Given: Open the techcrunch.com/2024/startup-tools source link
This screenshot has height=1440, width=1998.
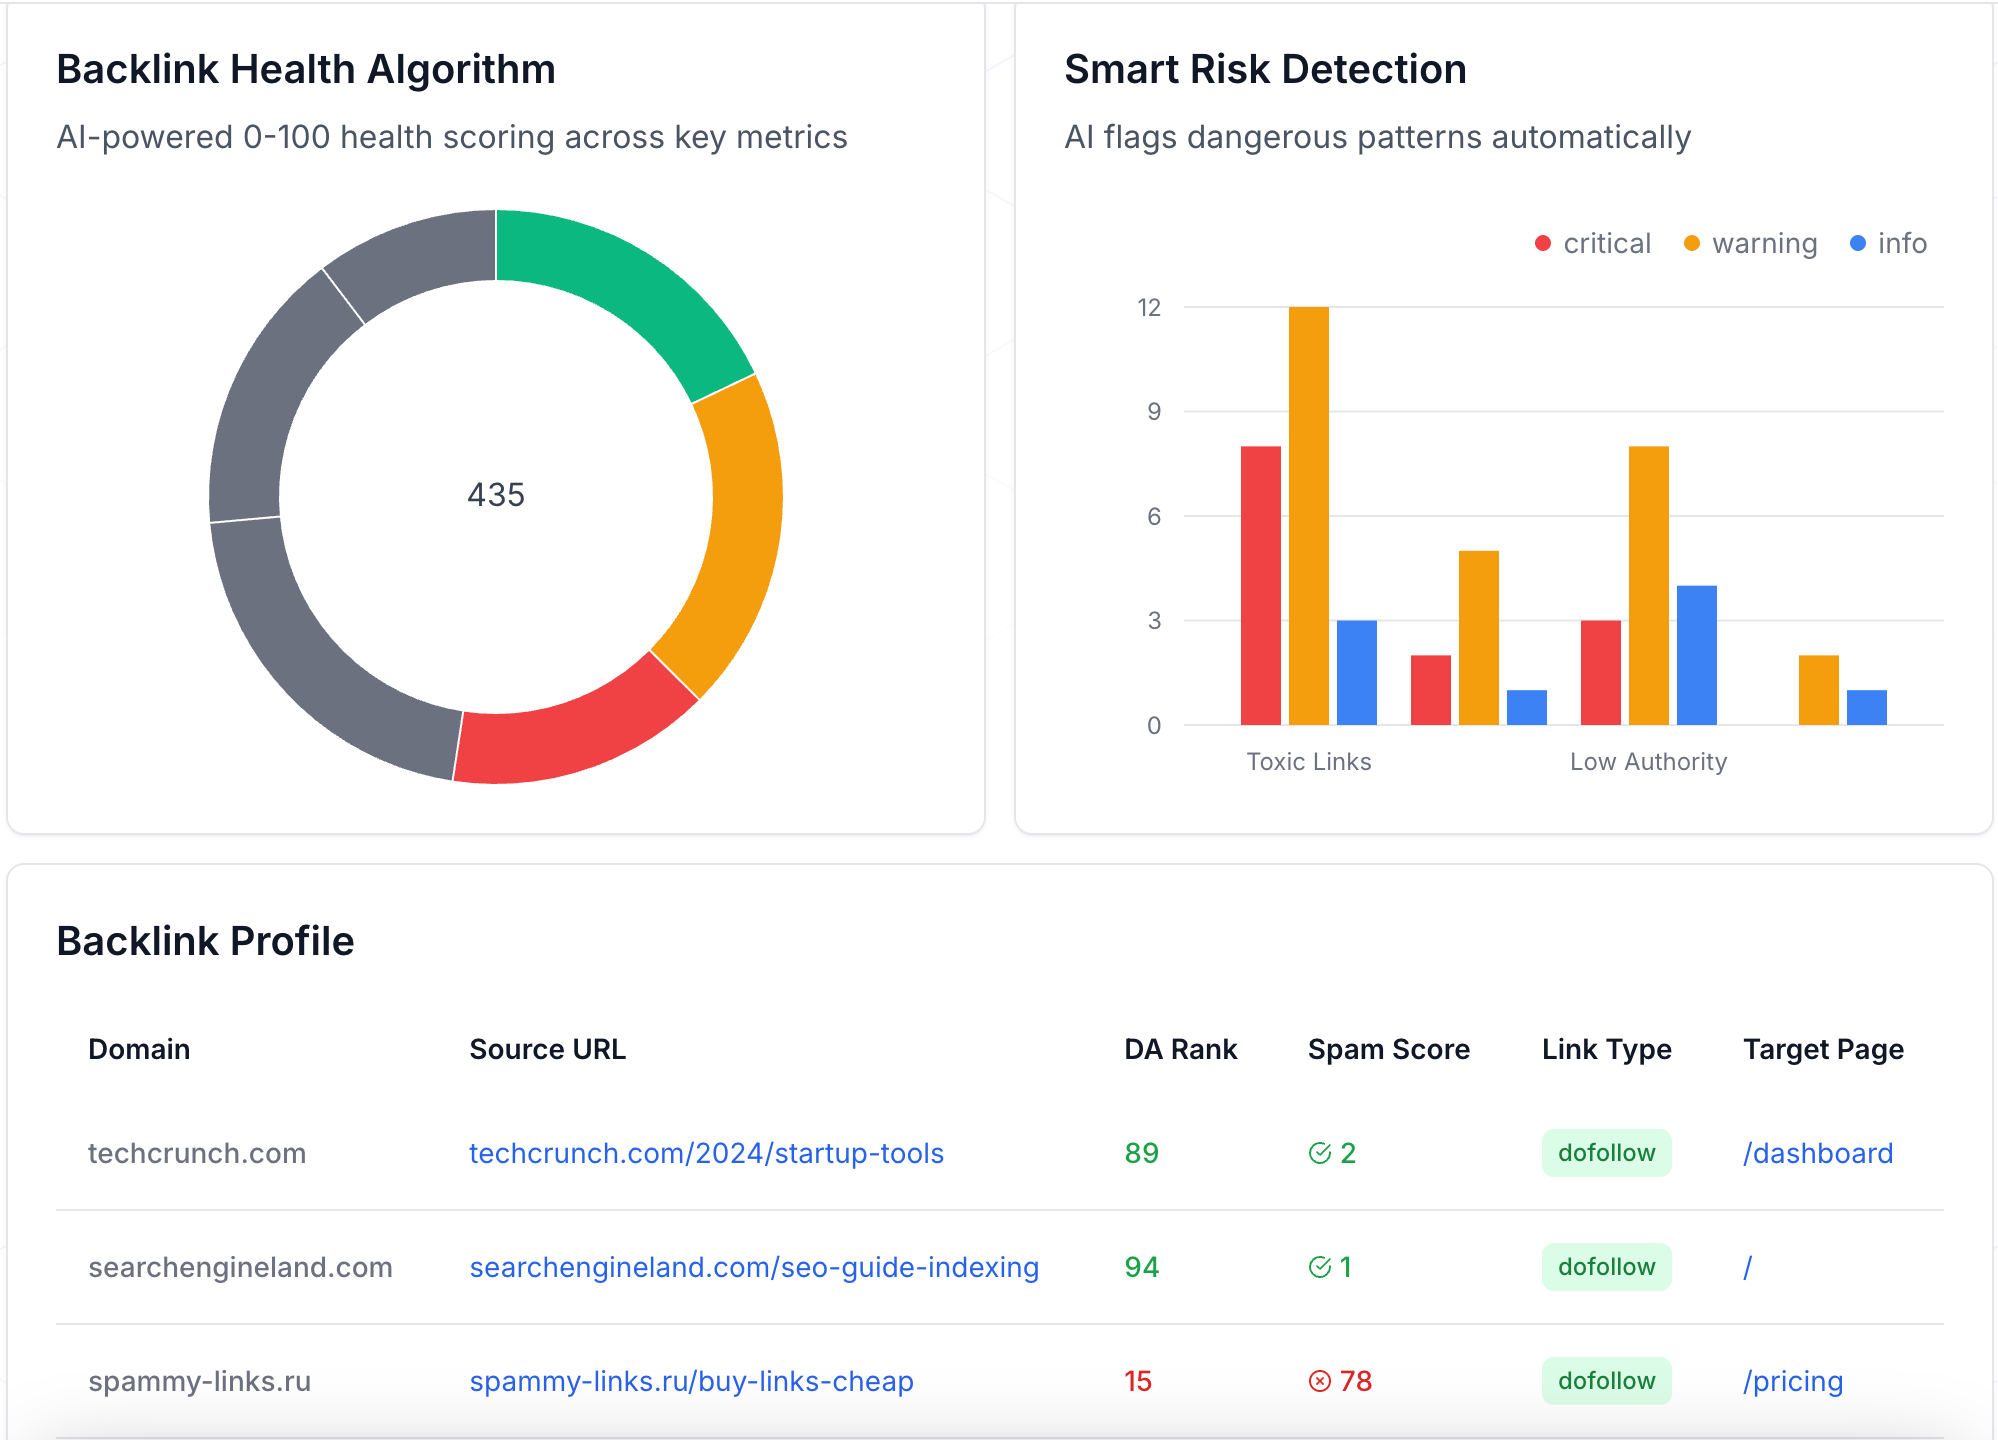Looking at the screenshot, I should pos(706,1153).
